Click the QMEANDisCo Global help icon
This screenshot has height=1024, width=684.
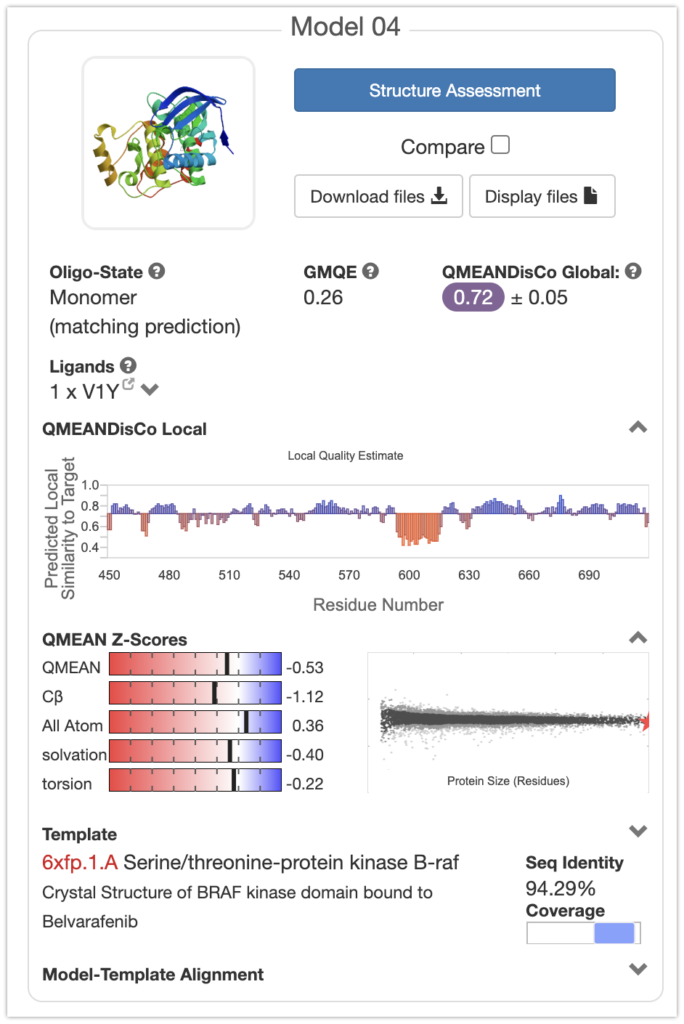633,271
